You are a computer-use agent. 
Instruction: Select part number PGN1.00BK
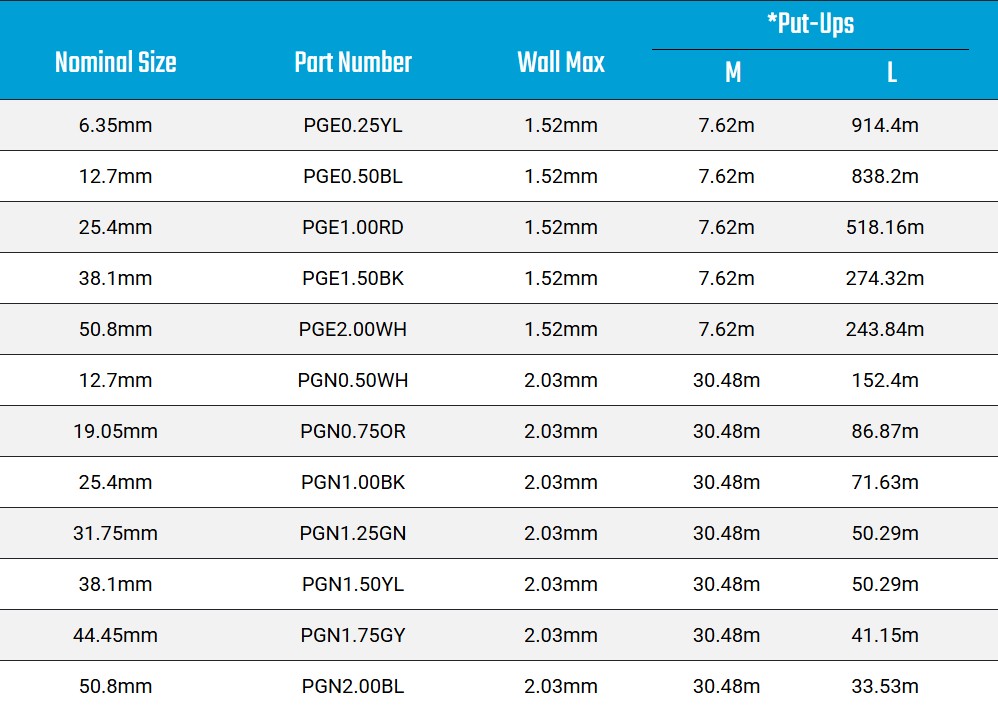pyautogui.click(x=353, y=482)
